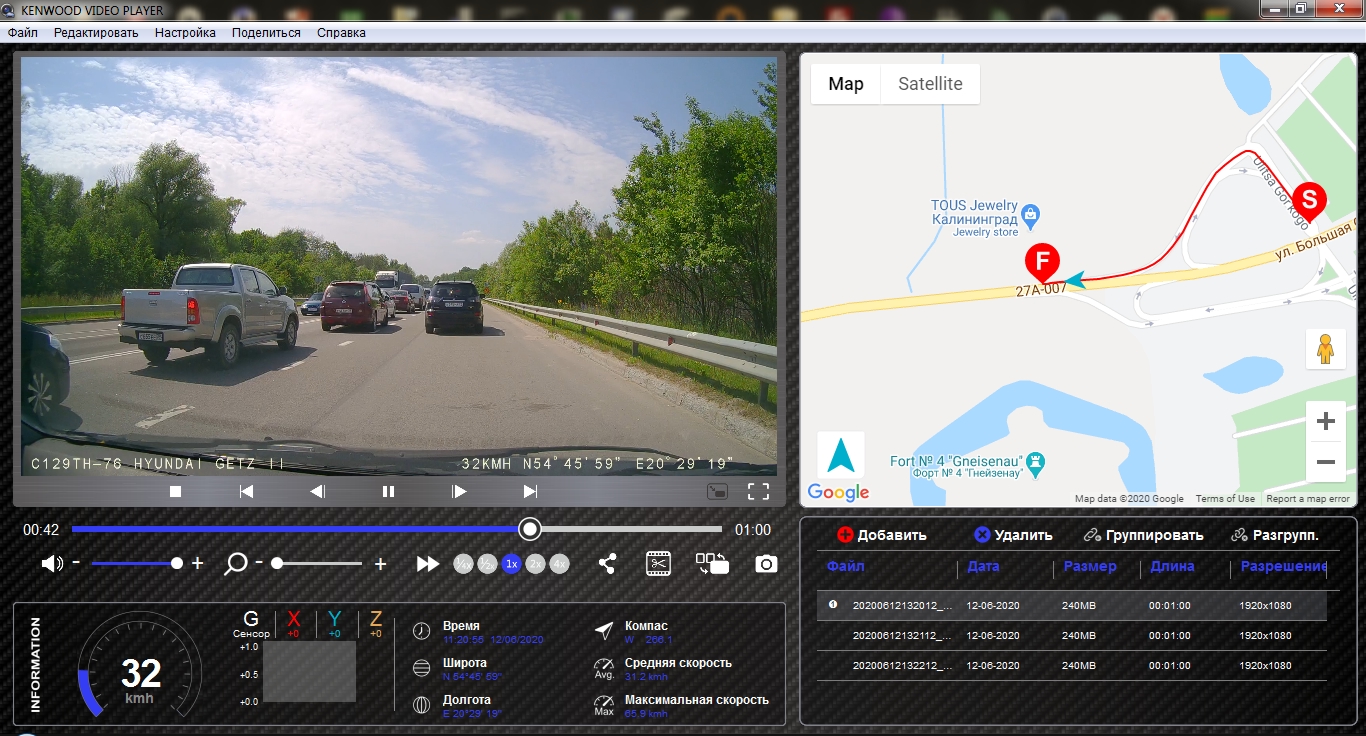Stop video playback with the stop button

coord(175,491)
